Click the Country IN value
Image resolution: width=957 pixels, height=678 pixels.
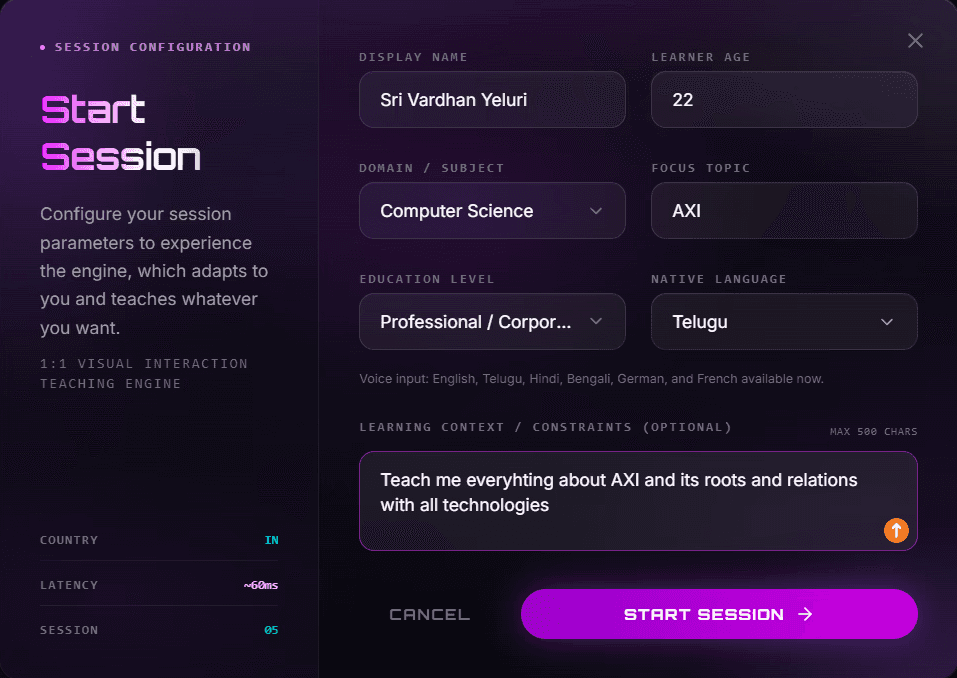click(x=271, y=540)
